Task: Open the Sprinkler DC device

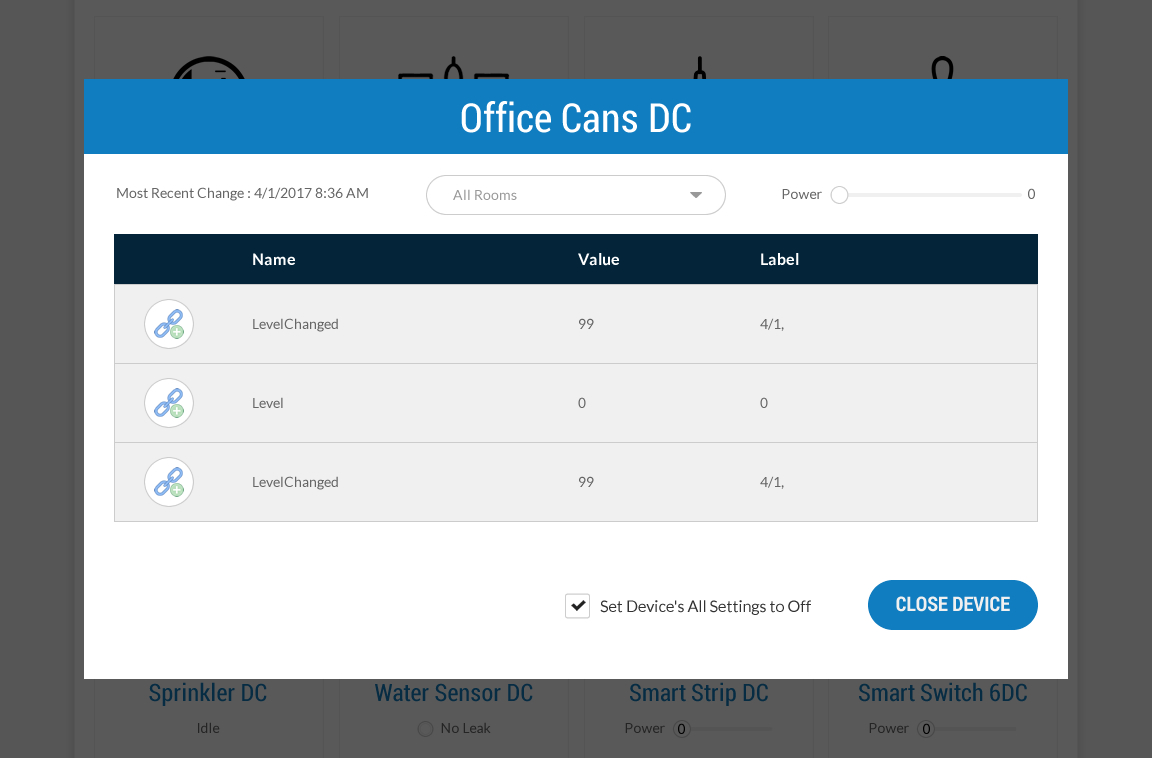Action: pos(208,693)
